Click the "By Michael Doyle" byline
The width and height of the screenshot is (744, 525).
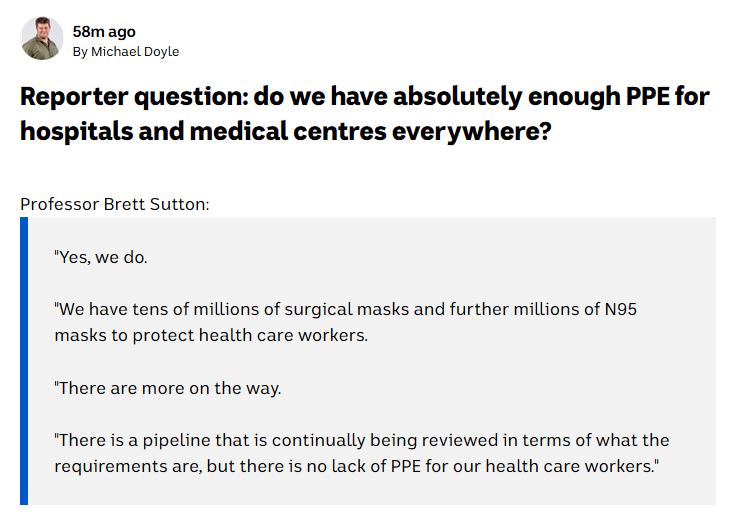click(x=126, y=51)
